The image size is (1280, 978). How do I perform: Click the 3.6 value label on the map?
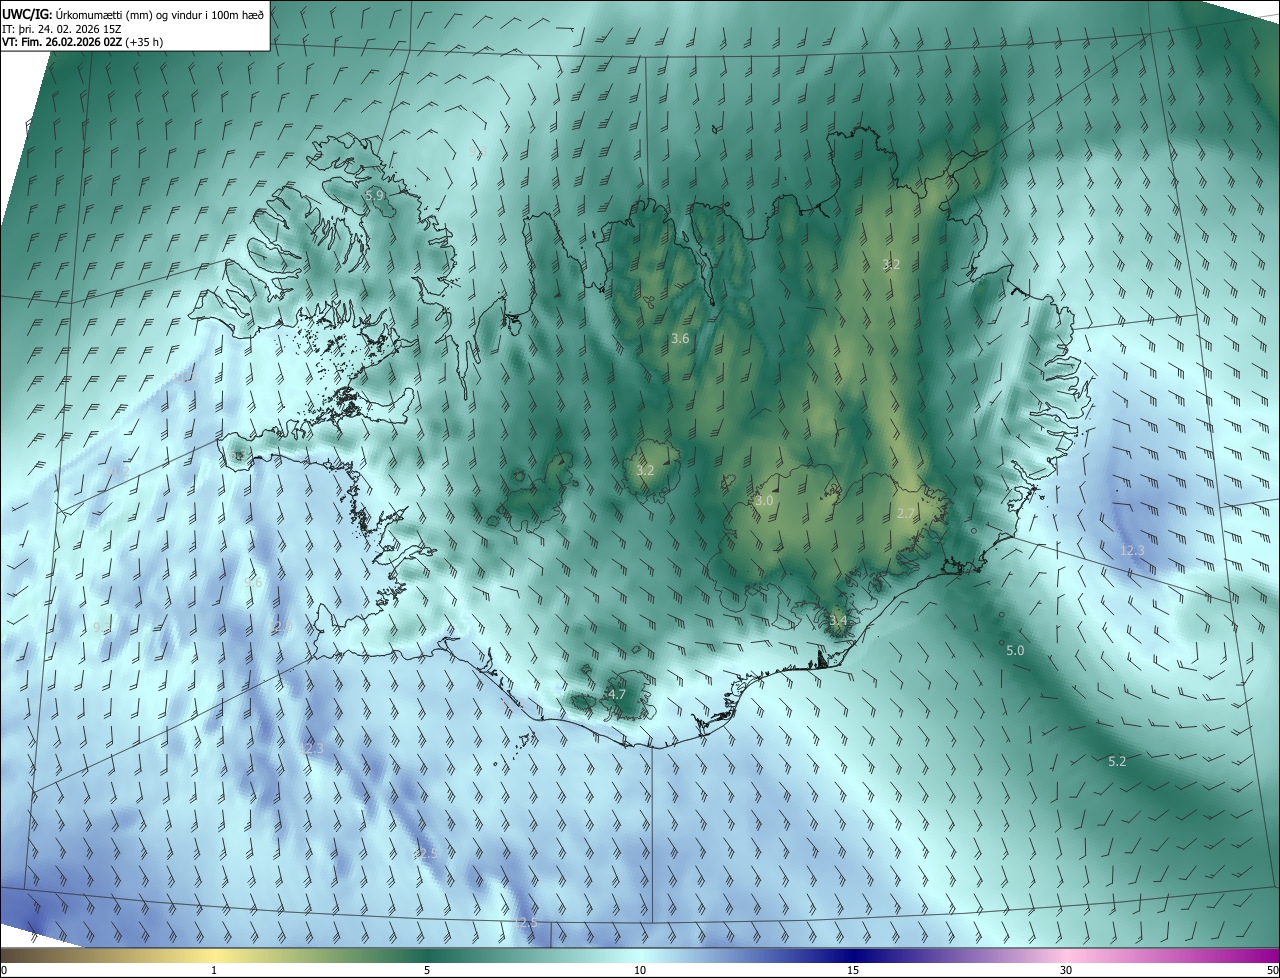click(x=680, y=339)
